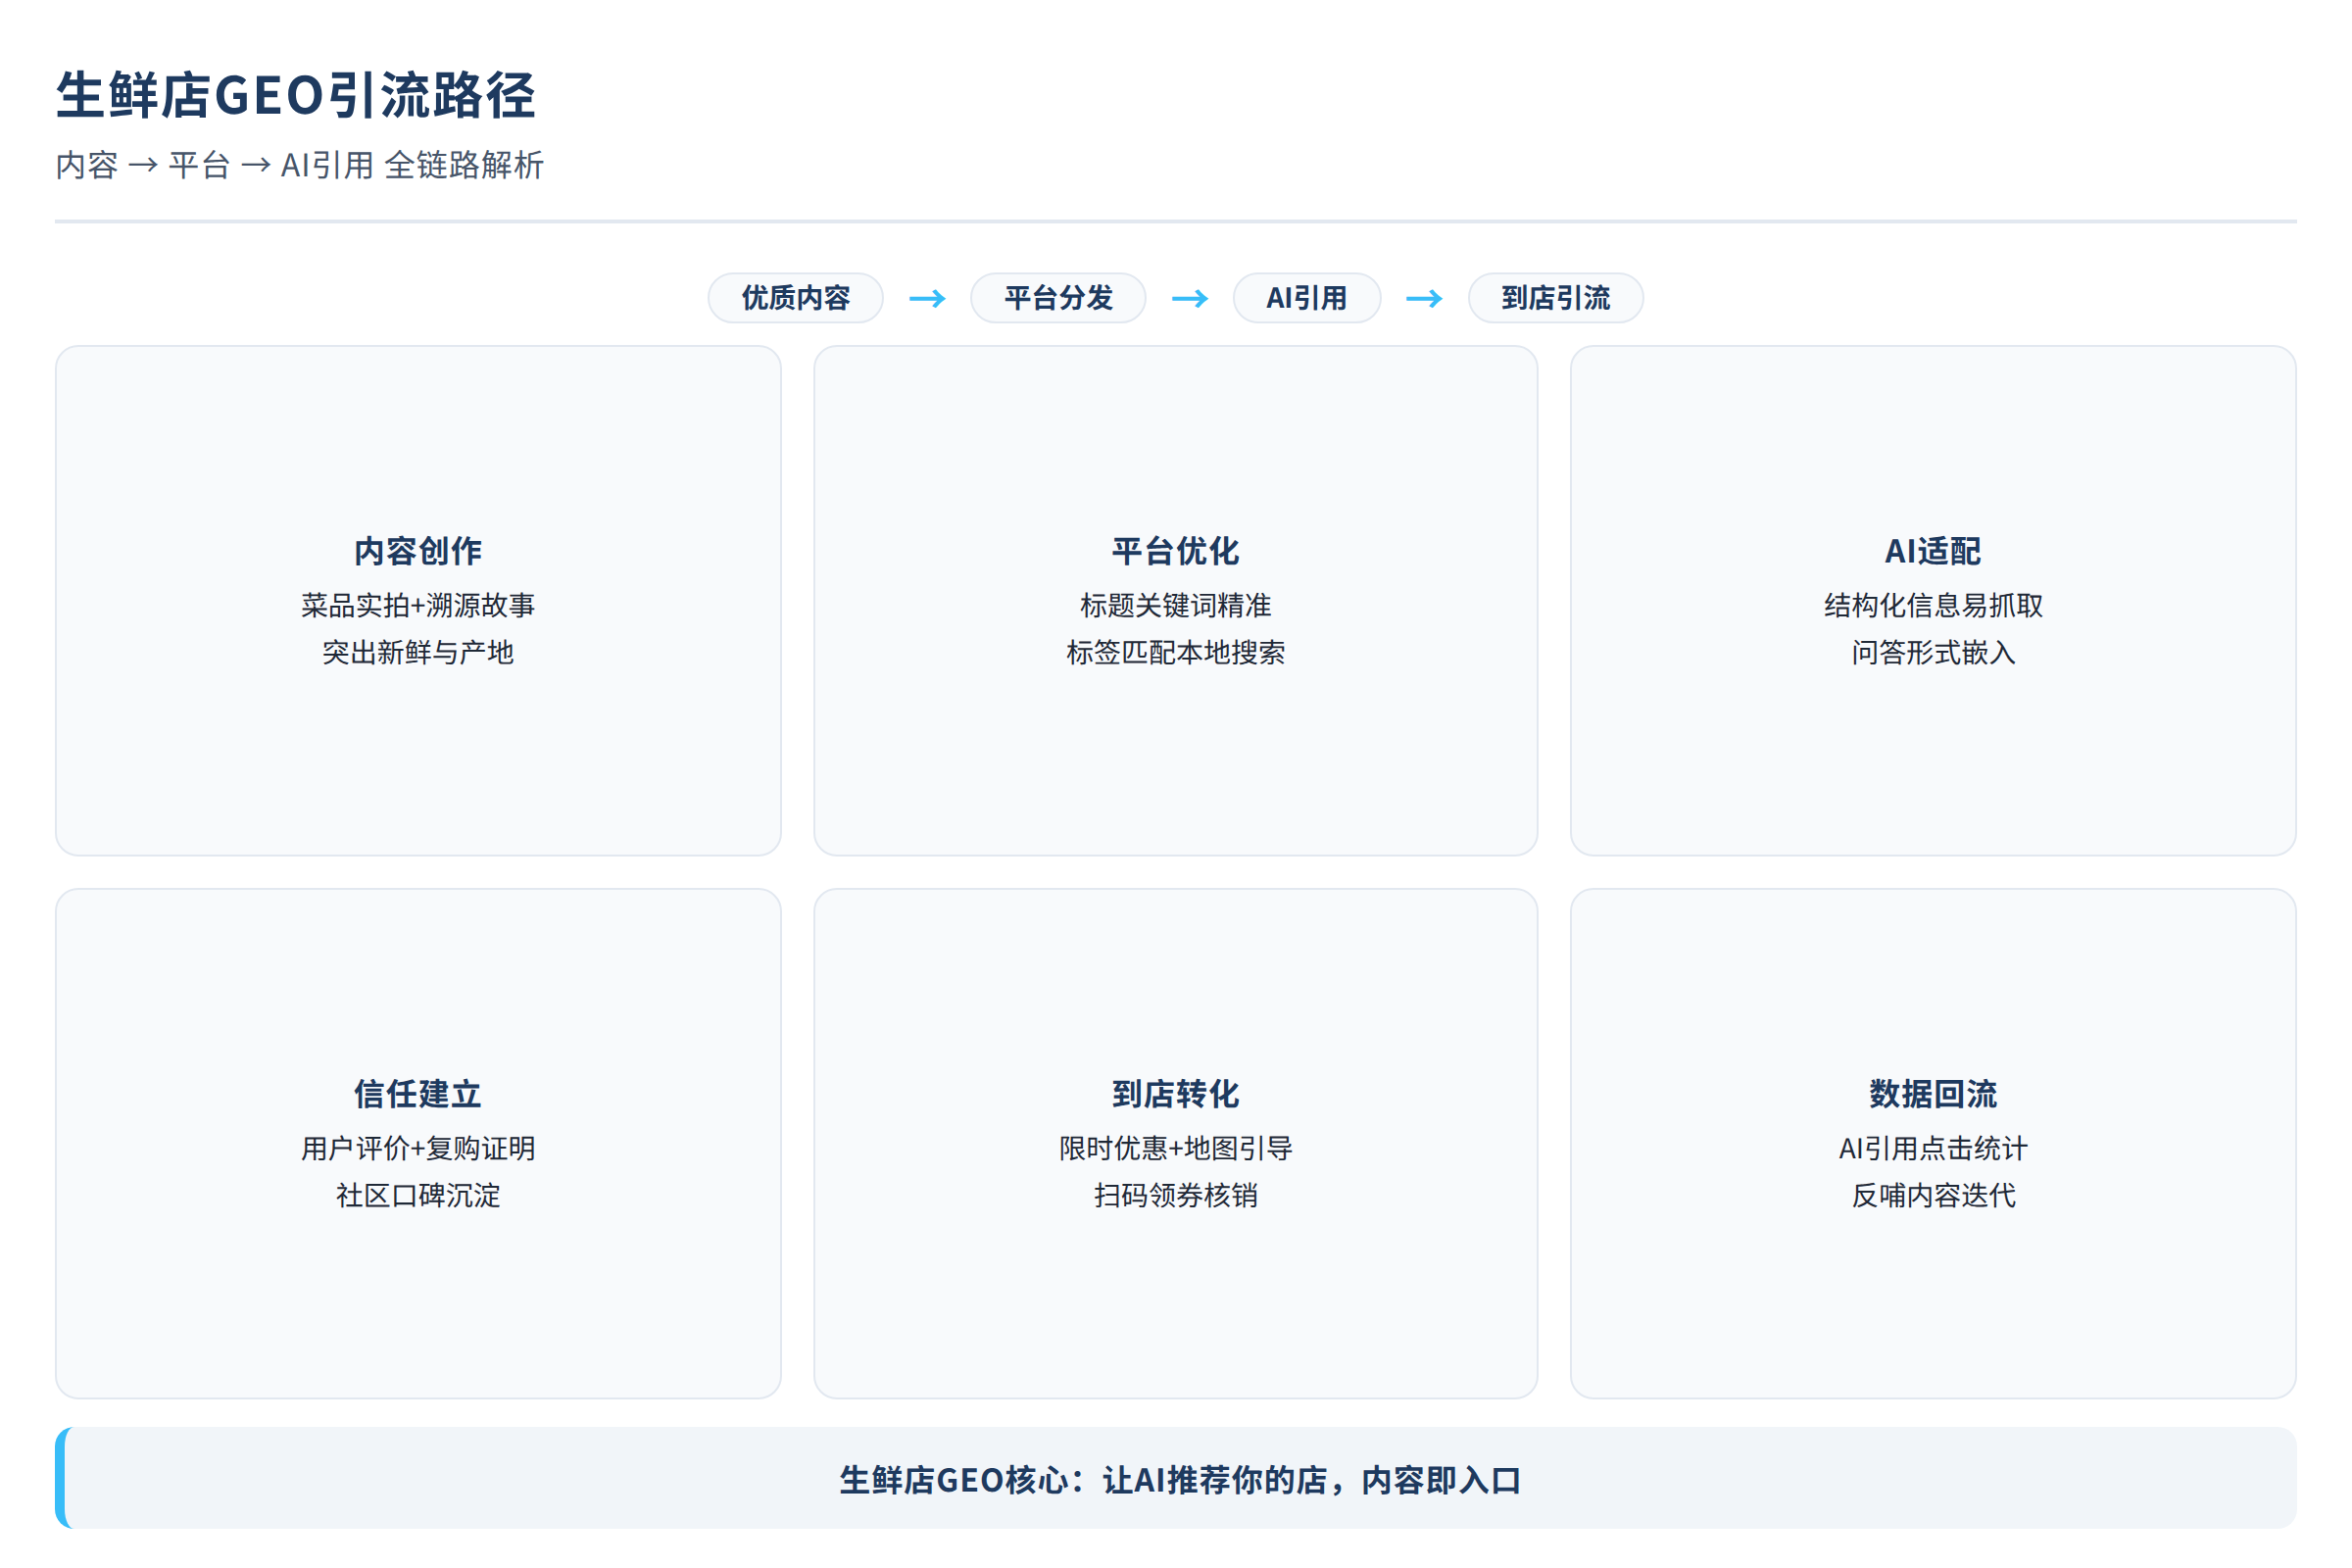Screen dimensions: 2352x1568
Task: Click the text 标题关键词精准
Action: [x=1175, y=605]
